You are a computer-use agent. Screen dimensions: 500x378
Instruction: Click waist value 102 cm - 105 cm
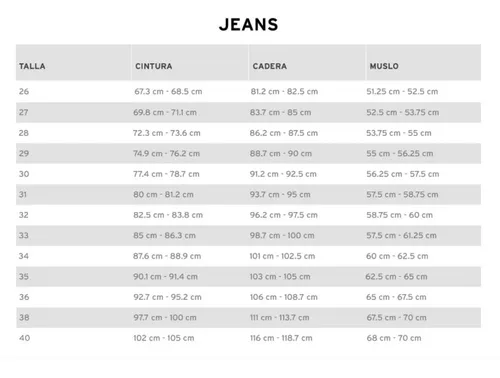164,338
